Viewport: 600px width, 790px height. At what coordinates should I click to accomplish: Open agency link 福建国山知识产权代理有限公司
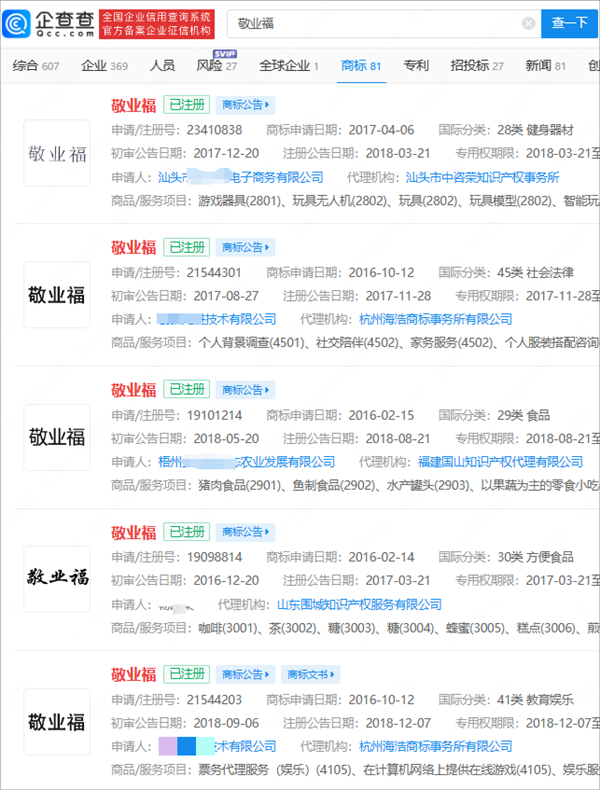500,462
